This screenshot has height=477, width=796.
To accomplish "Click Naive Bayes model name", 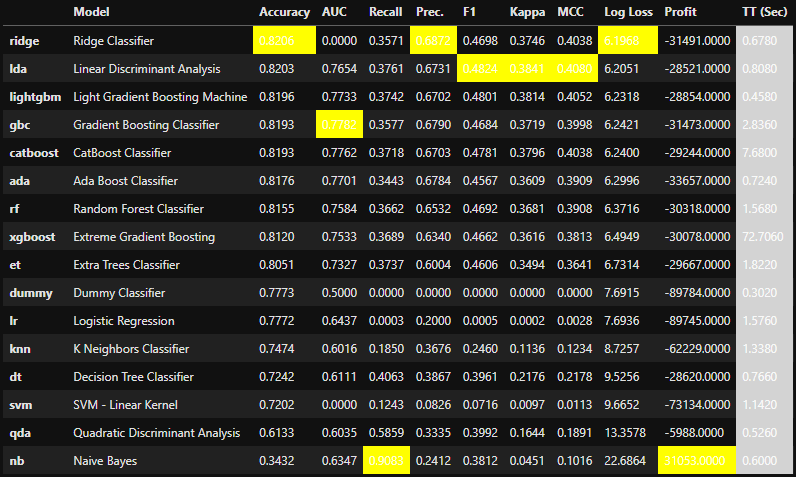I will (x=105, y=461).
